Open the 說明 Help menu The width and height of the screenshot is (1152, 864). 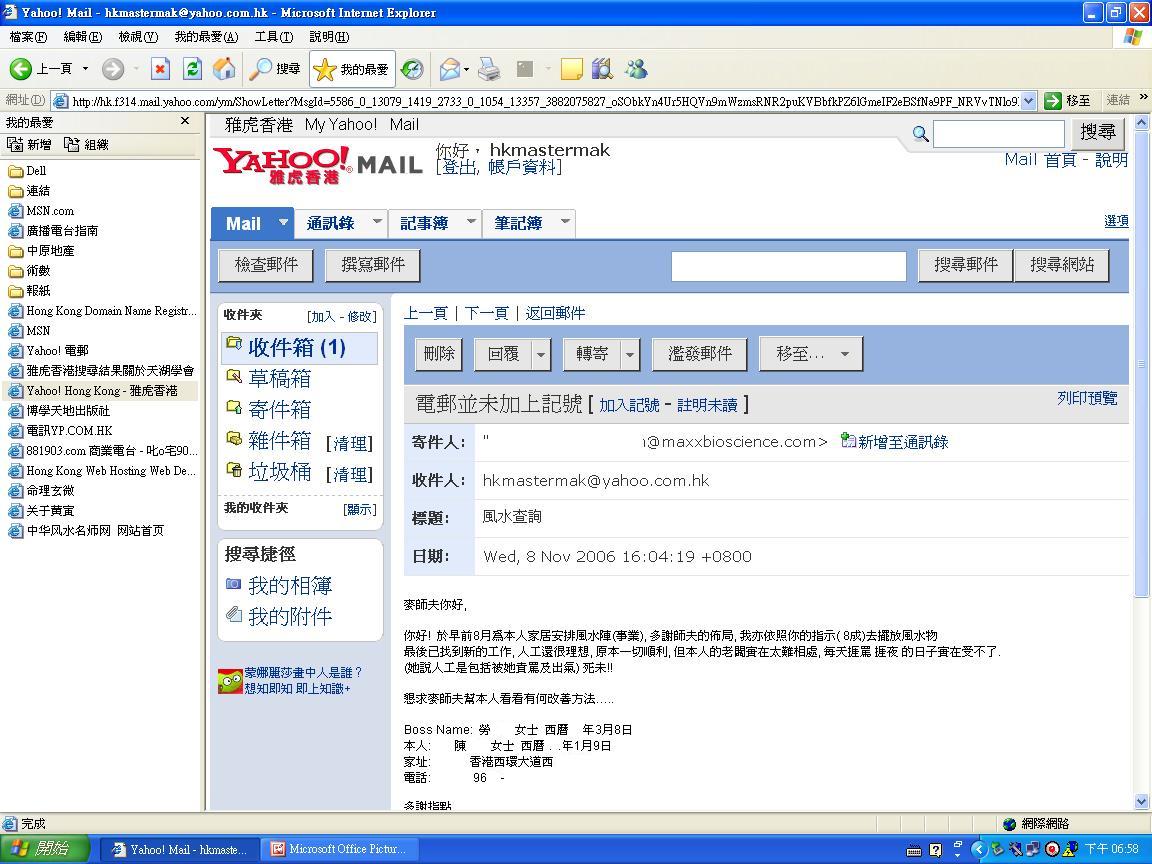(329, 37)
